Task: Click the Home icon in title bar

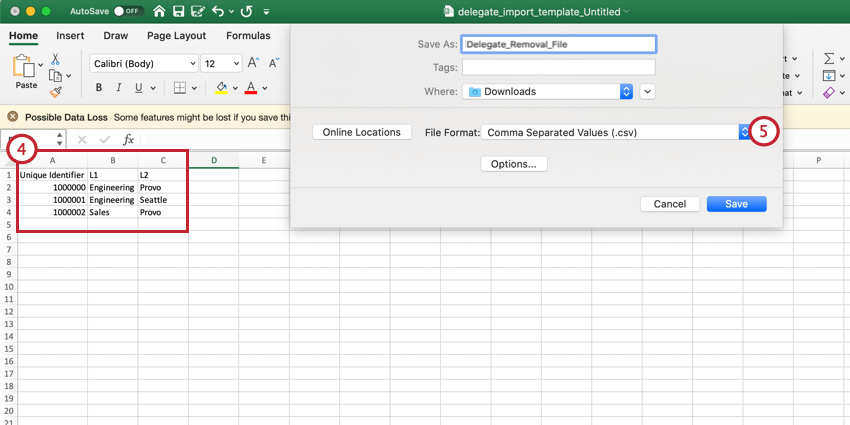Action: (160, 11)
